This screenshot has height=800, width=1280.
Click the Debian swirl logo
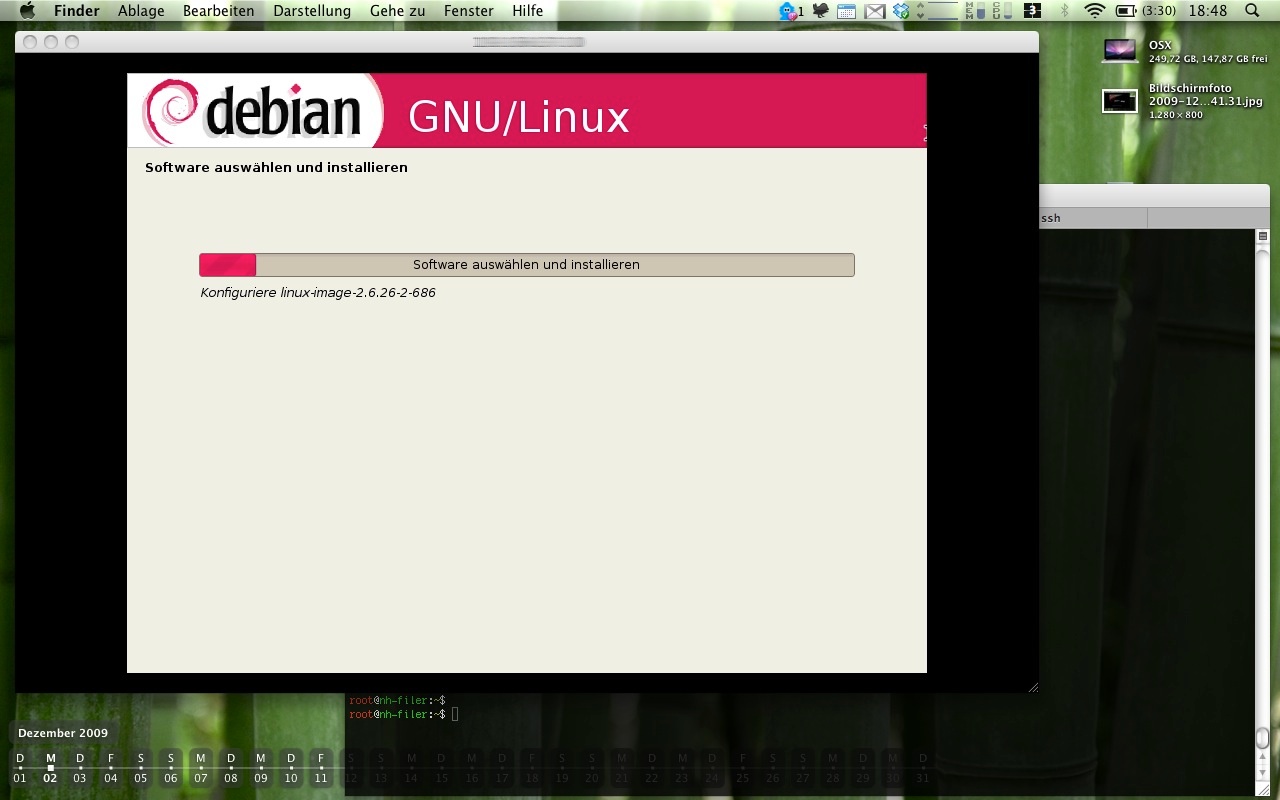(x=172, y=111)
